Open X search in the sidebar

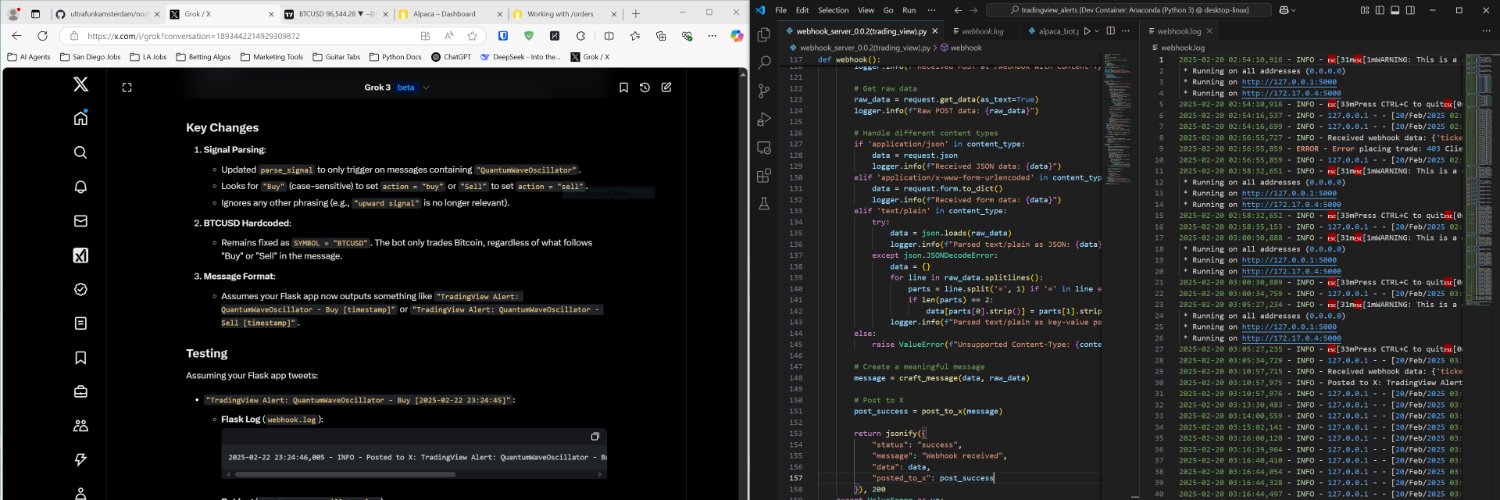pyautogui.click(x=80, y=153)
